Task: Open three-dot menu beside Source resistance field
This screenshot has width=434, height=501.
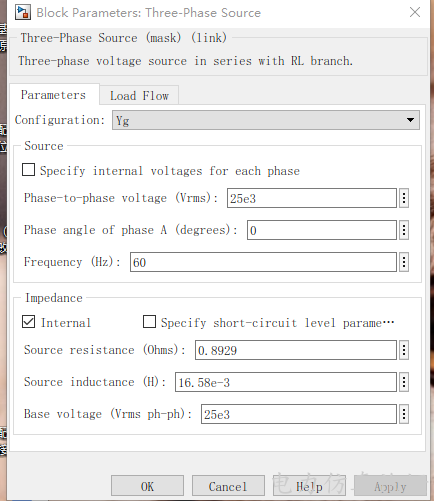Action: (x=404, y=350)
